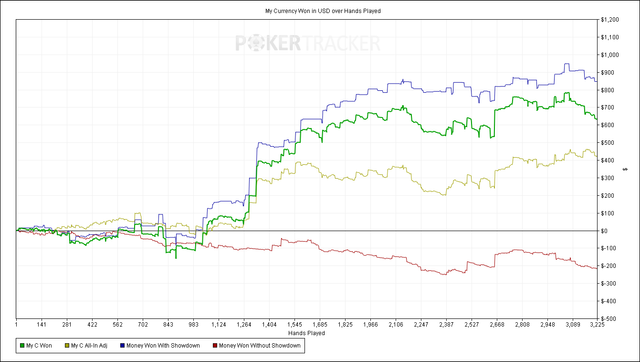Click the 141 hands x-axis tick label
This screenshot has height=362, width=640.
42,325
